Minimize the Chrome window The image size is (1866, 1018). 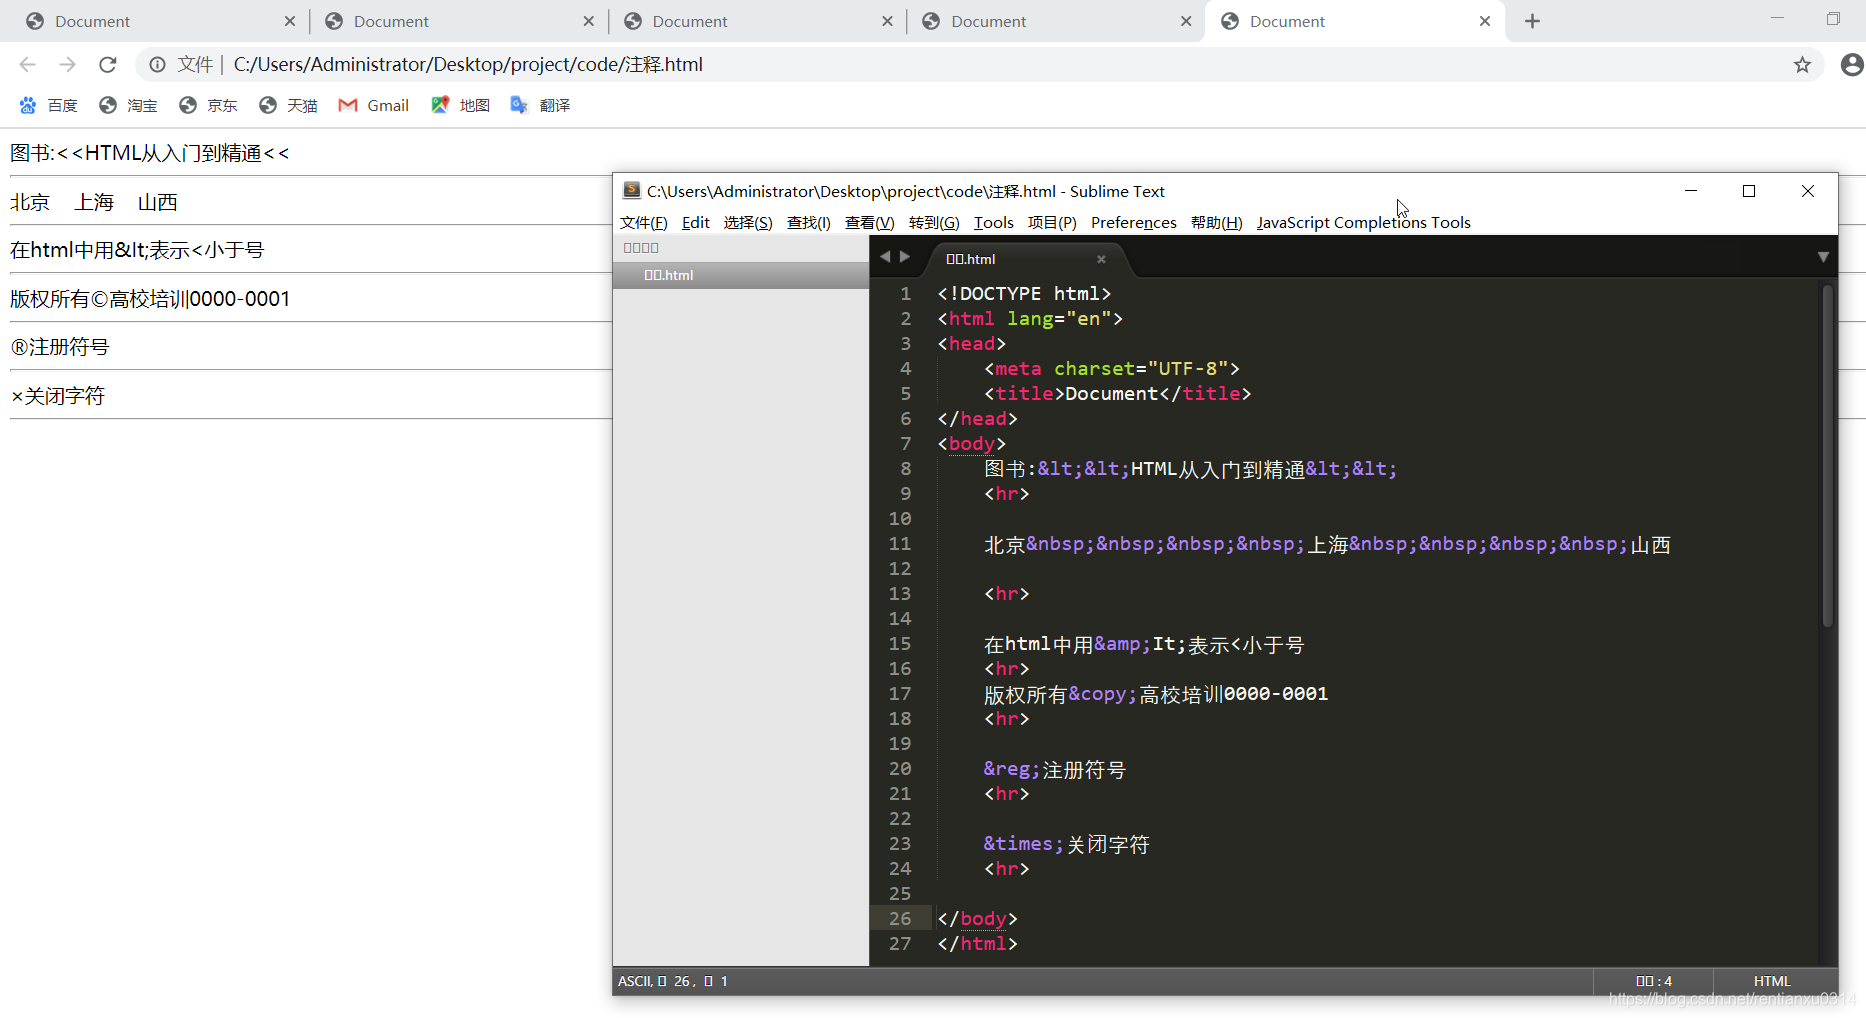[1777, 18]
